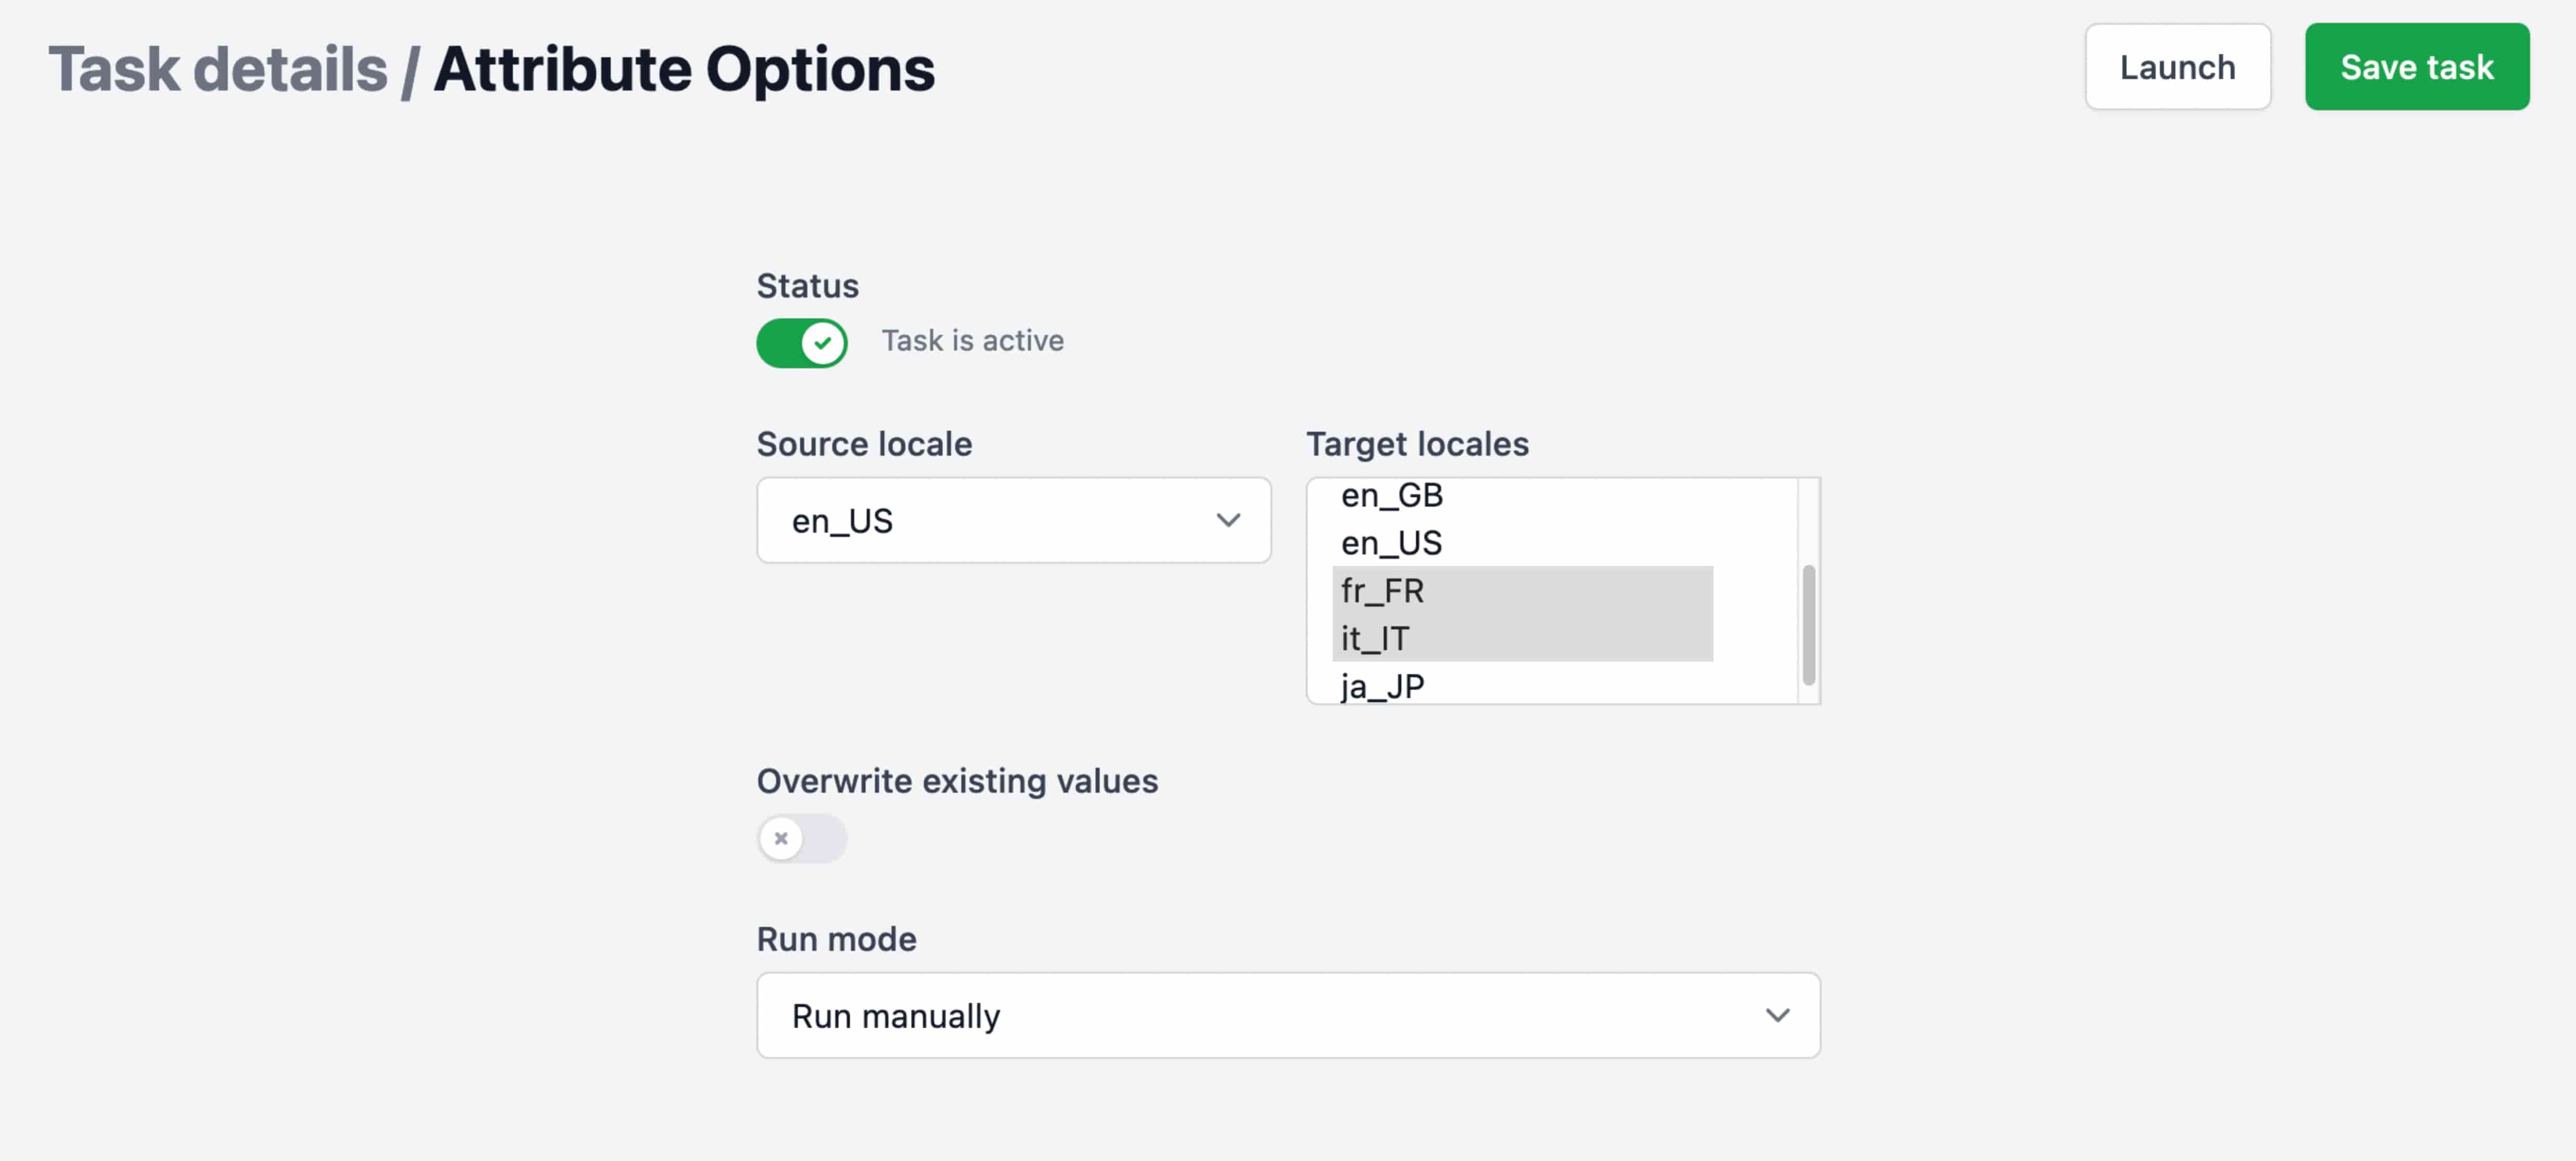Image resolution: width=2576 pixels, height=1161 pixels.
Task: Pick it_IT from the Target locales list
Action: coord(1375,638)
